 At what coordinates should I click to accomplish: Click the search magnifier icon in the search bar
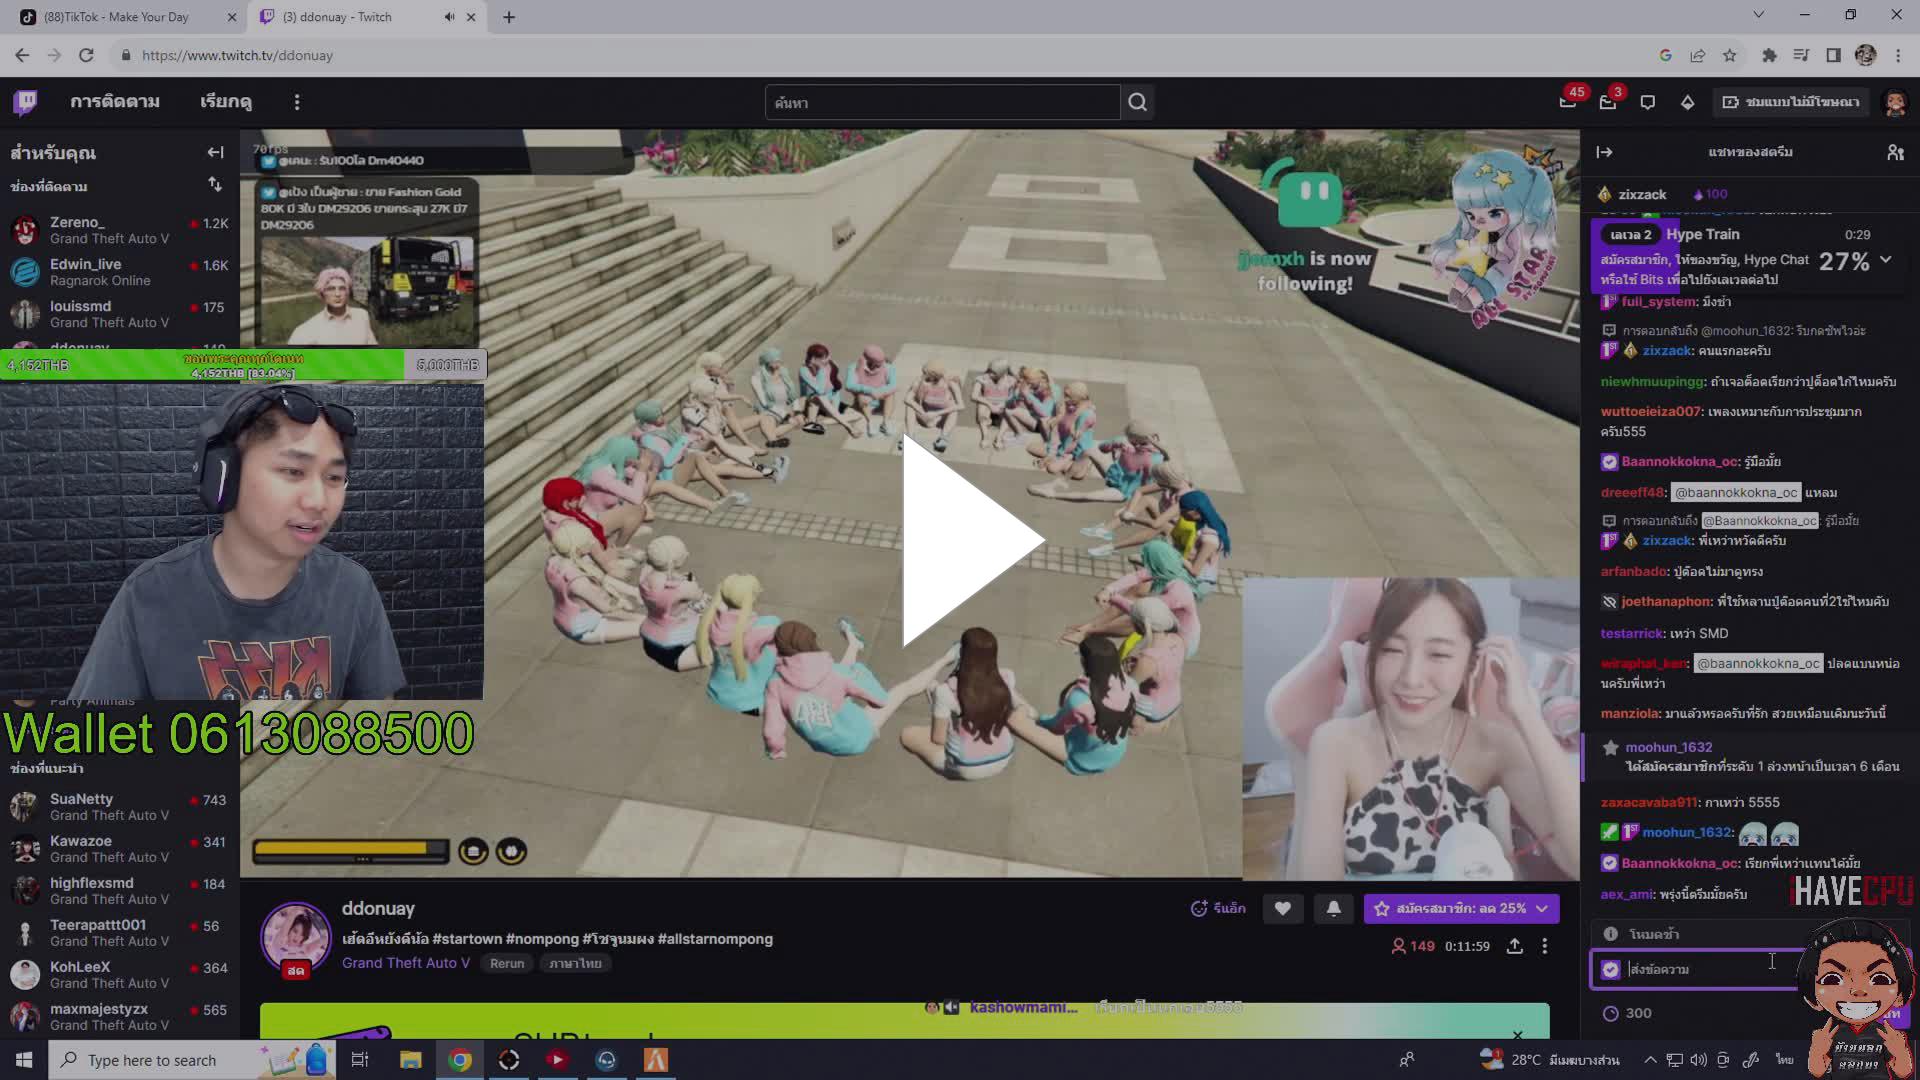[x=1137, y=101]
